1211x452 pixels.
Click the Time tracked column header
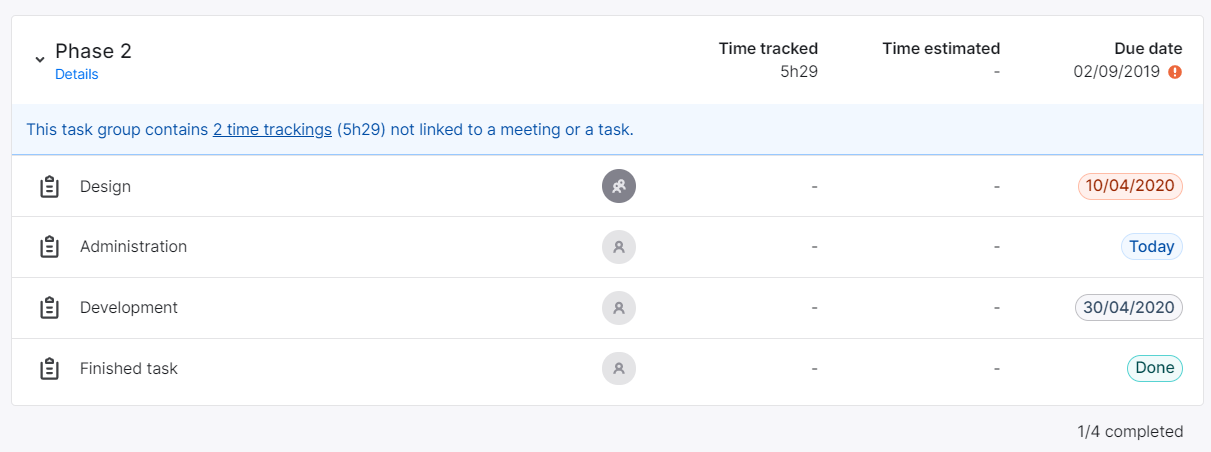coord(768,48)
